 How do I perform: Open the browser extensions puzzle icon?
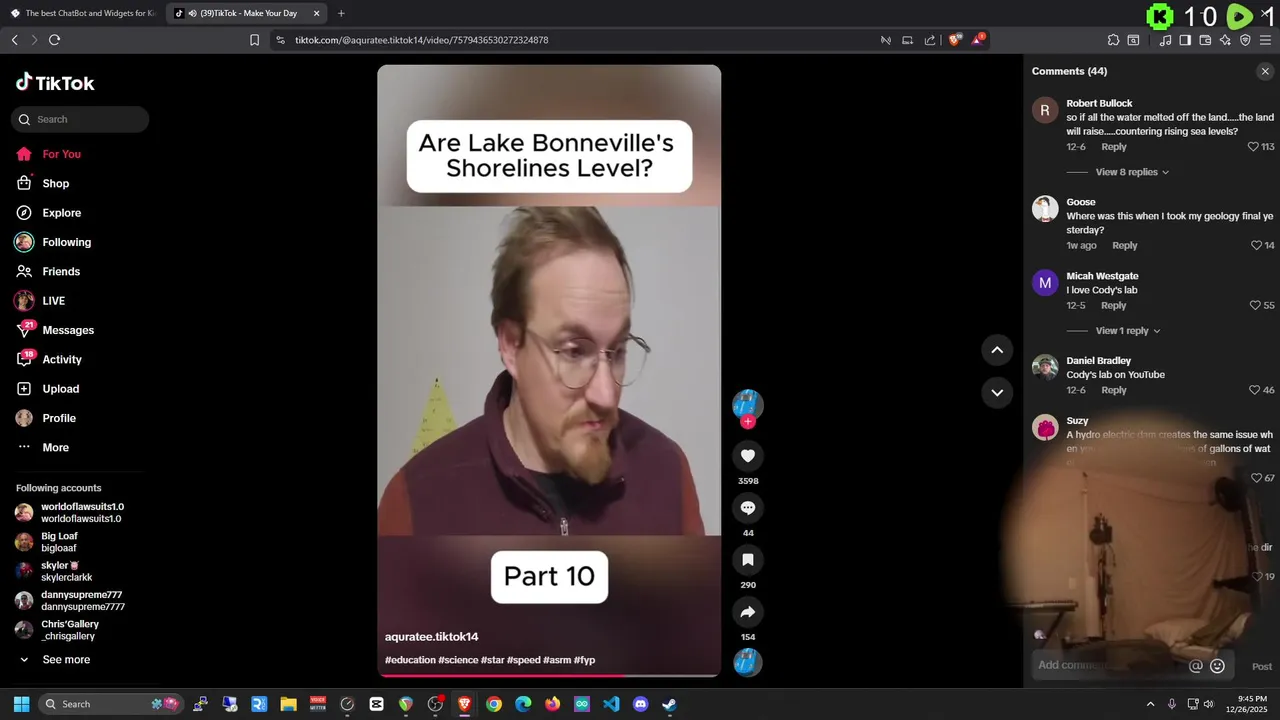1113,40
